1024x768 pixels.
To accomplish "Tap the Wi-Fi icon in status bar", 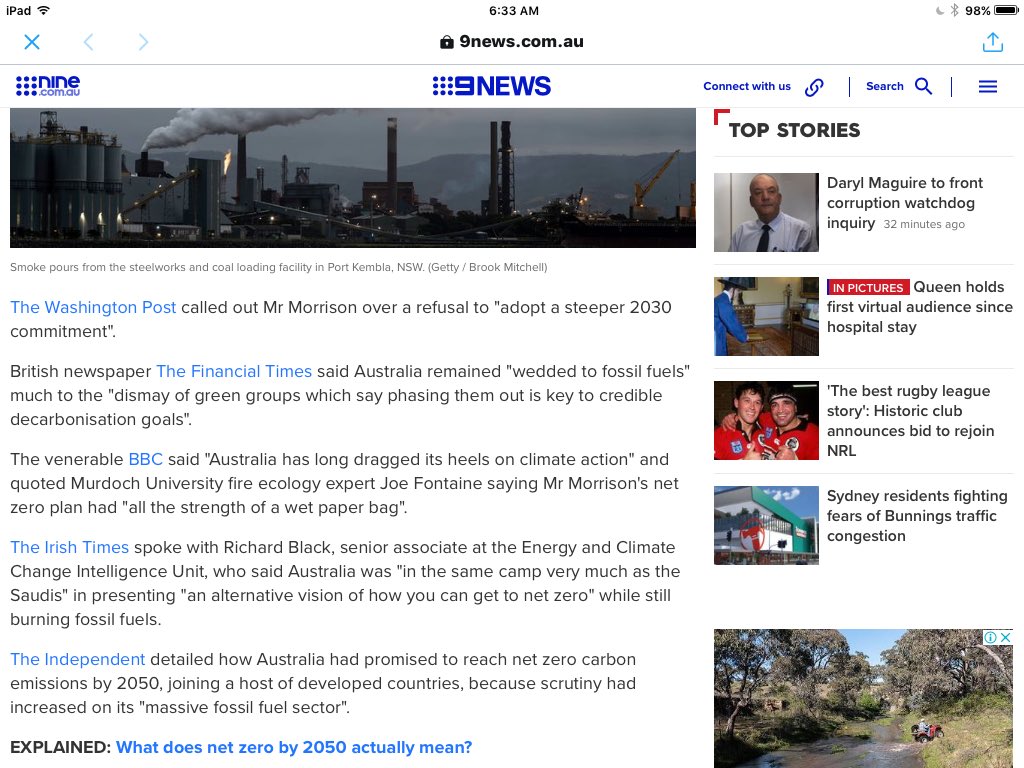I will [44, 10].
